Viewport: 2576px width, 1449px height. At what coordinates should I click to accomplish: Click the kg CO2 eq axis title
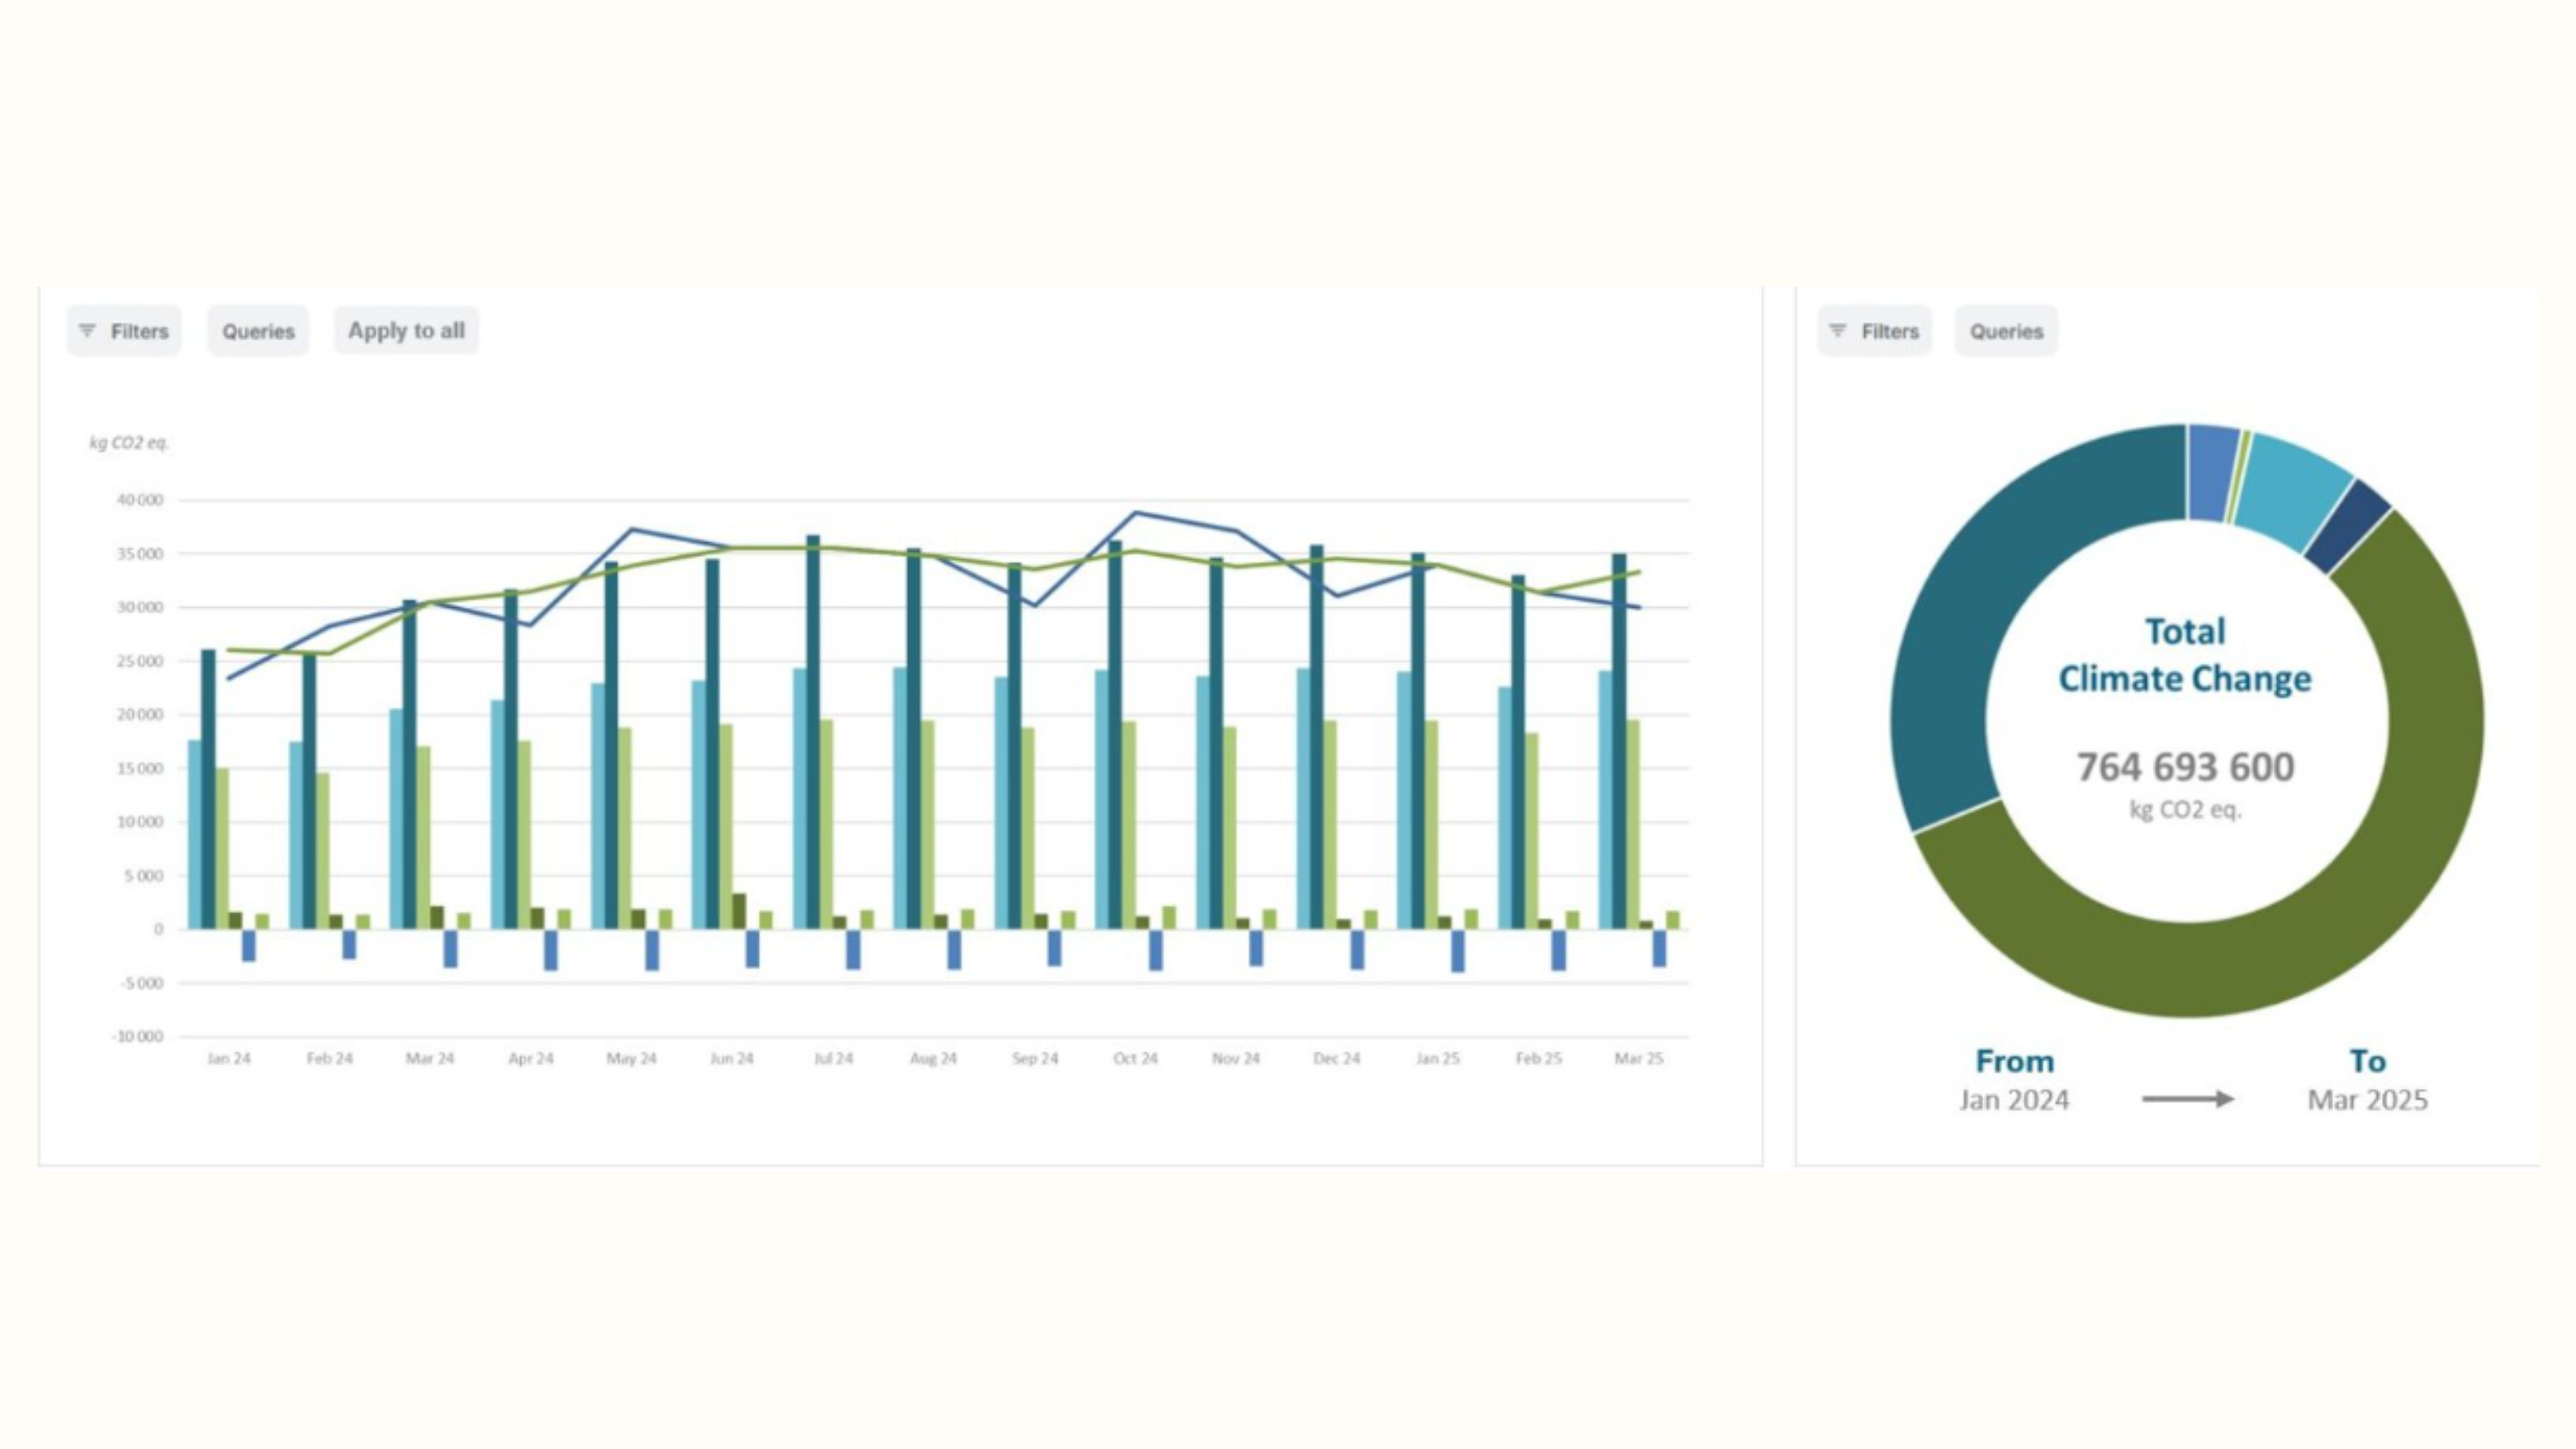point(130,444)
